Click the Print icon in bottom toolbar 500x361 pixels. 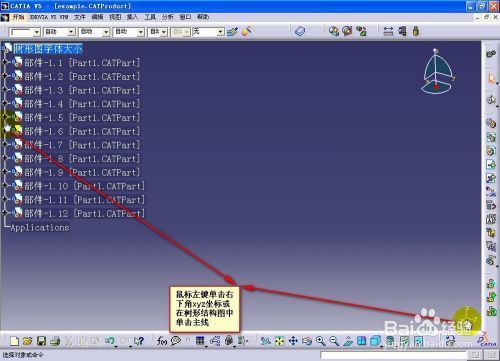coord(55,341)
